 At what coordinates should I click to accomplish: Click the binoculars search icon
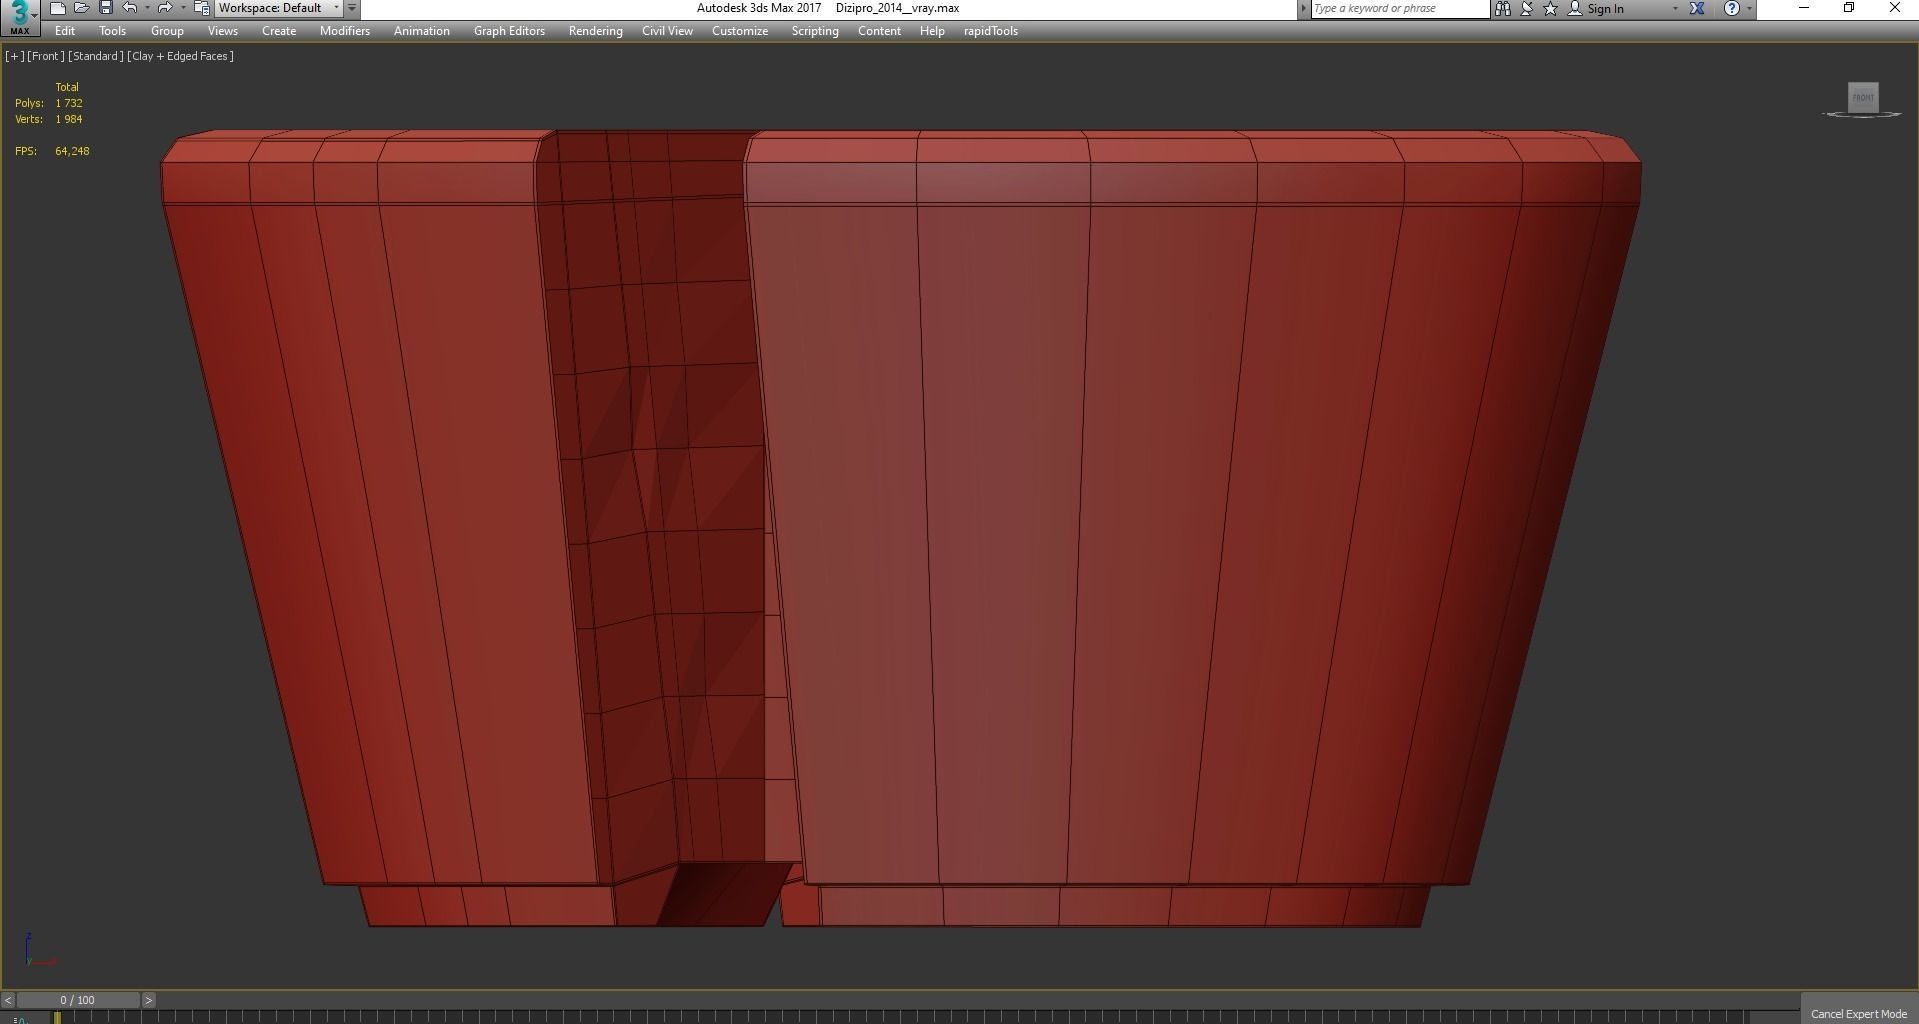coord(1503,8)
